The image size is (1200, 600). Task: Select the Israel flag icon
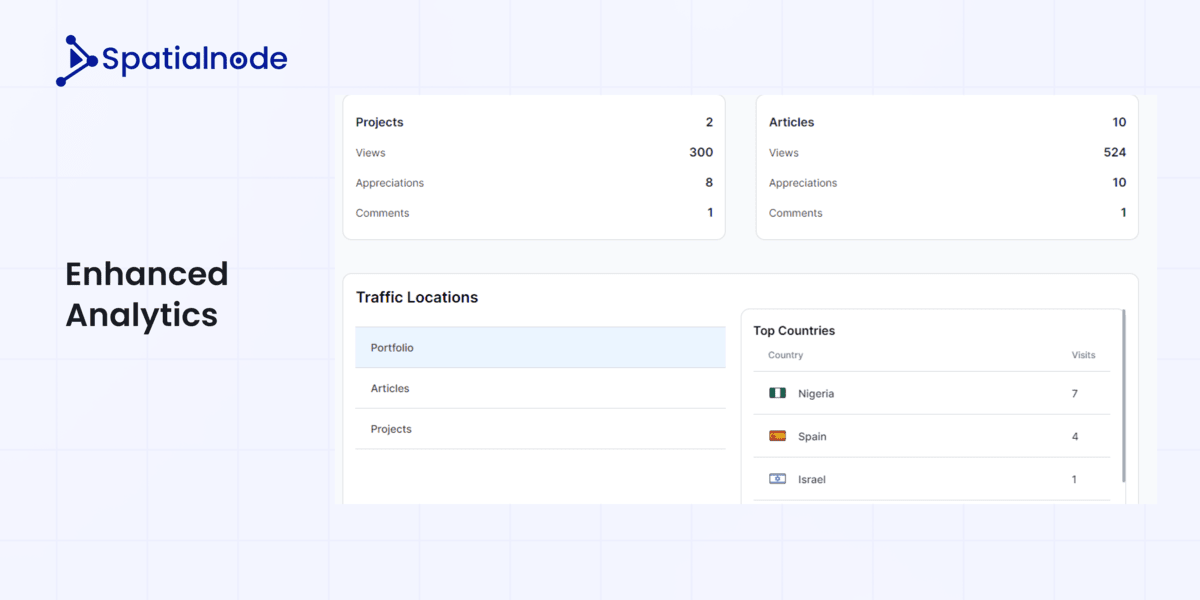coord(777,479)
